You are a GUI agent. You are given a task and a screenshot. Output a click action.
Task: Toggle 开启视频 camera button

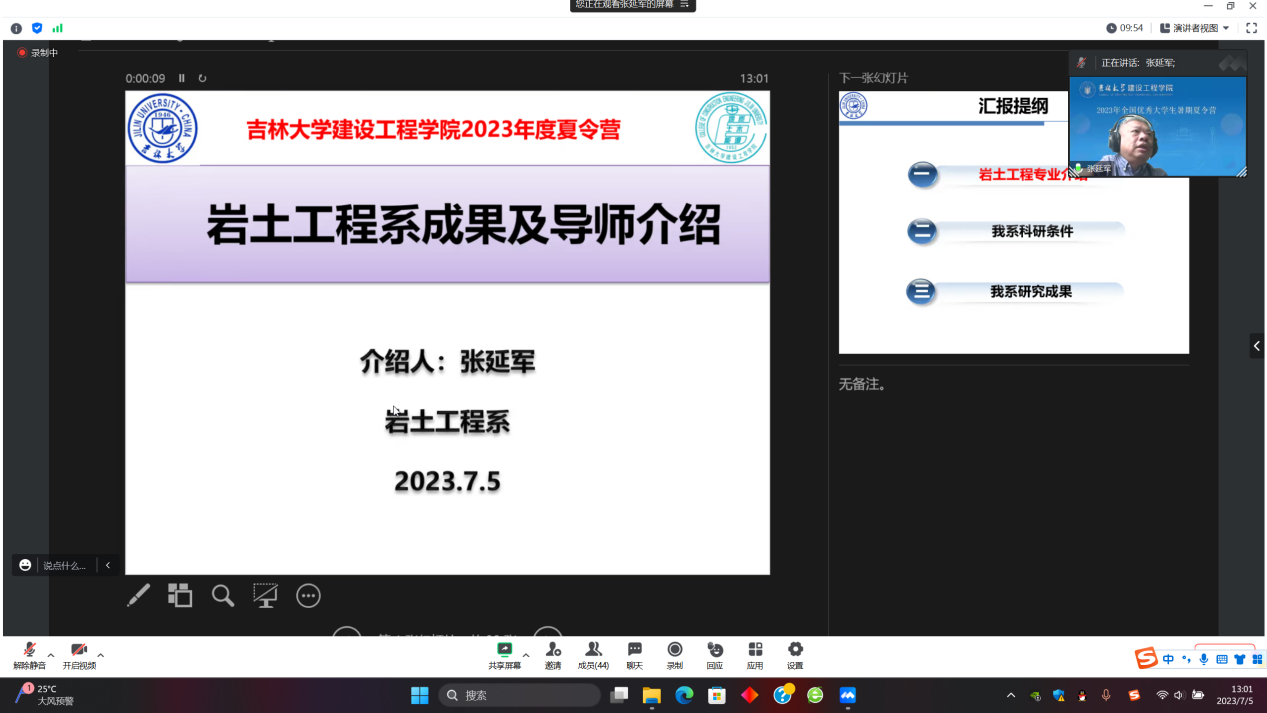point(79,655)
